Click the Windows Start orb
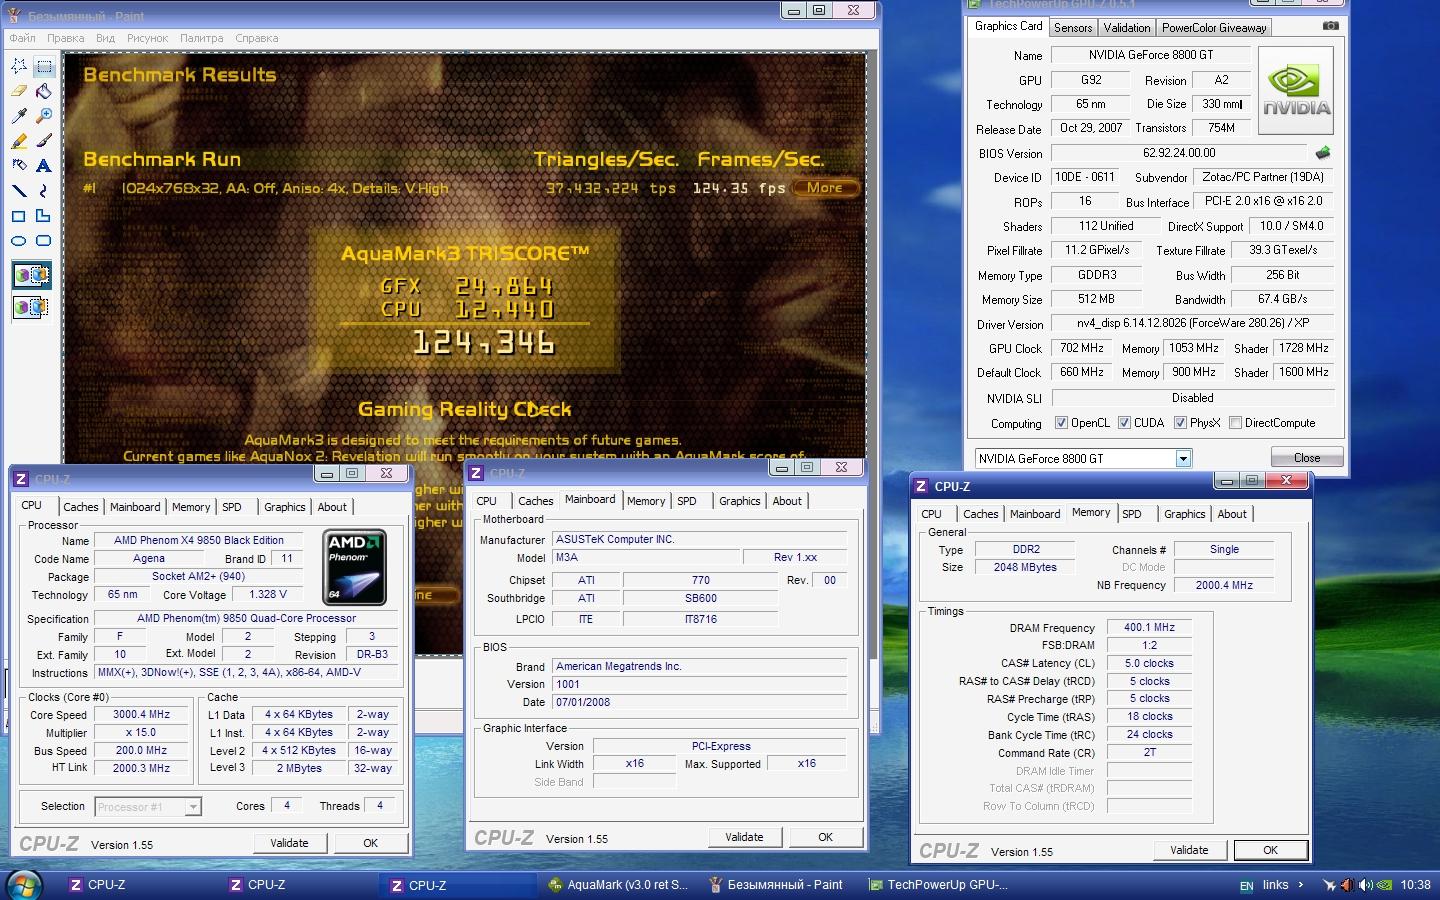This screenshot has height=900, width=1440. (23, 885)
